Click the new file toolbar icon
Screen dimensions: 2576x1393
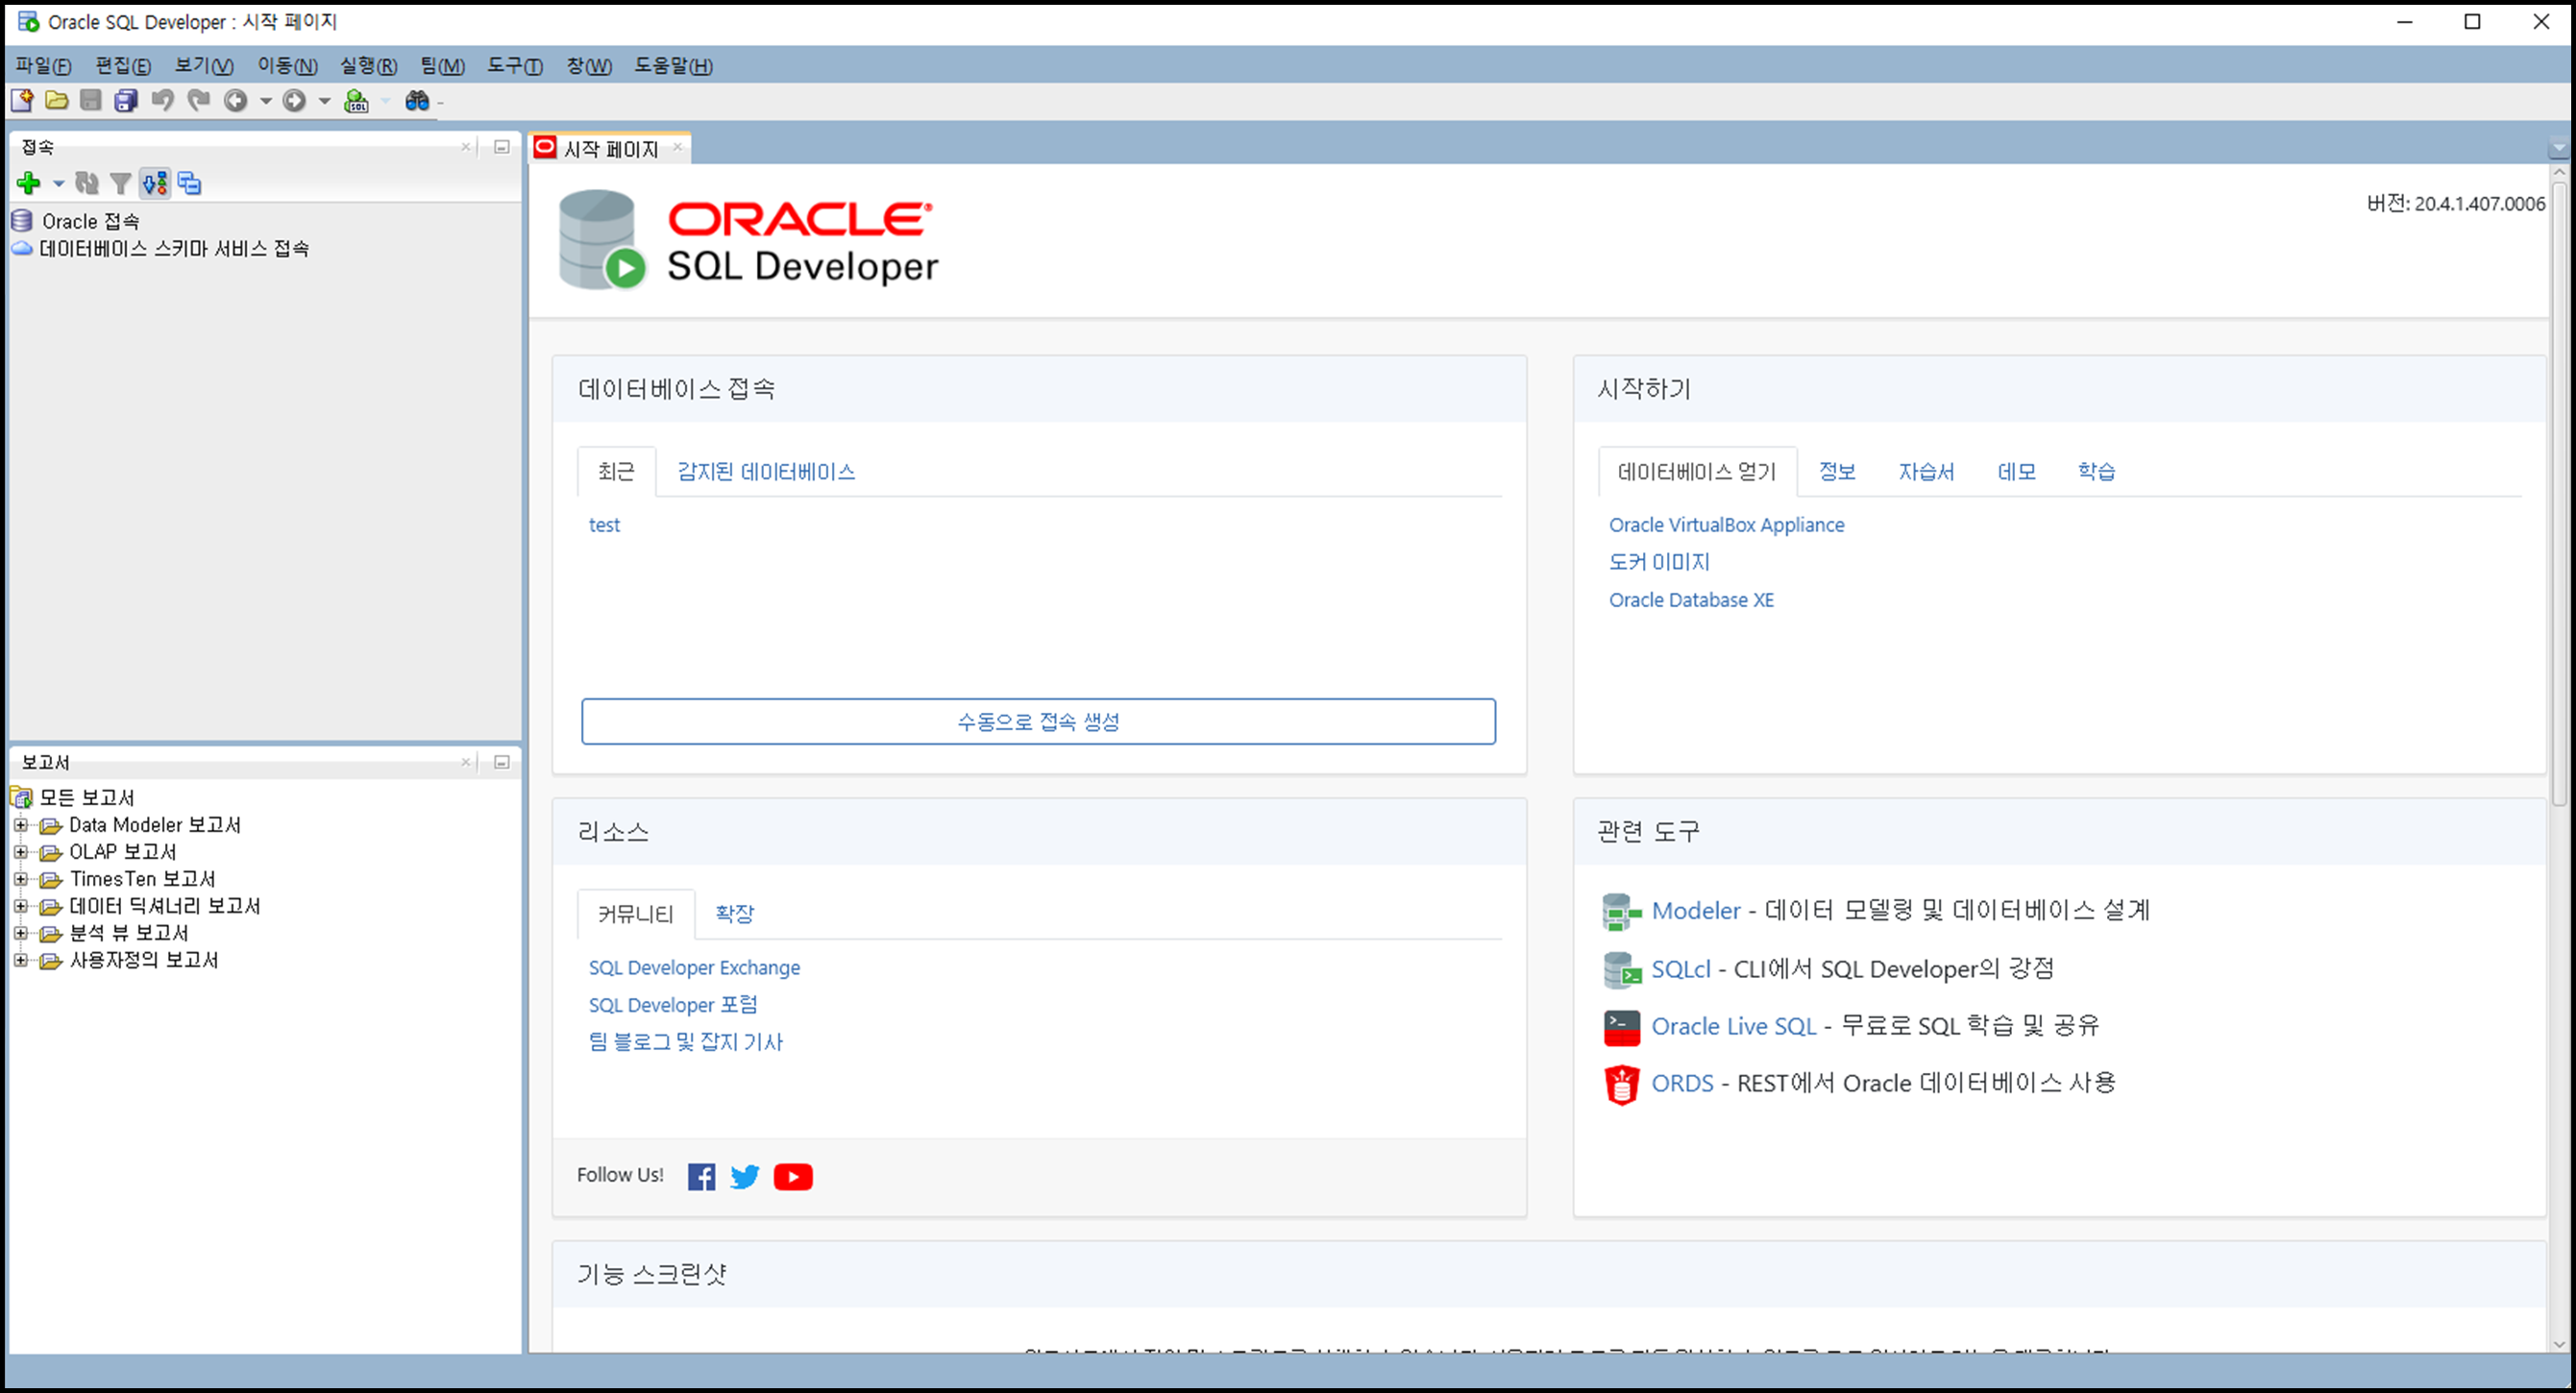(22, 100)
